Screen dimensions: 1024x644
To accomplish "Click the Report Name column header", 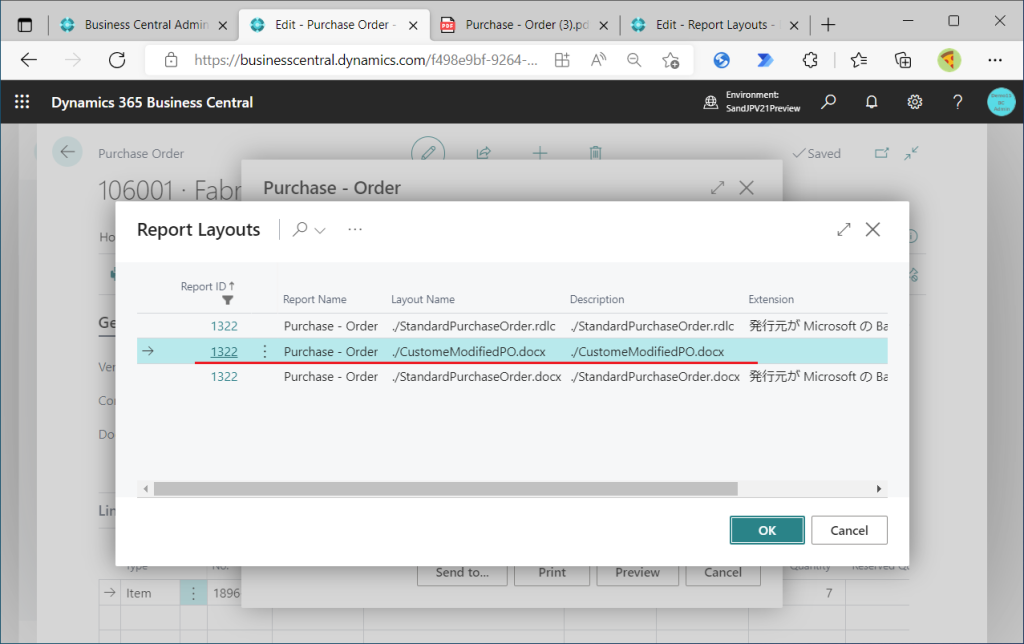I will [315, 299].
